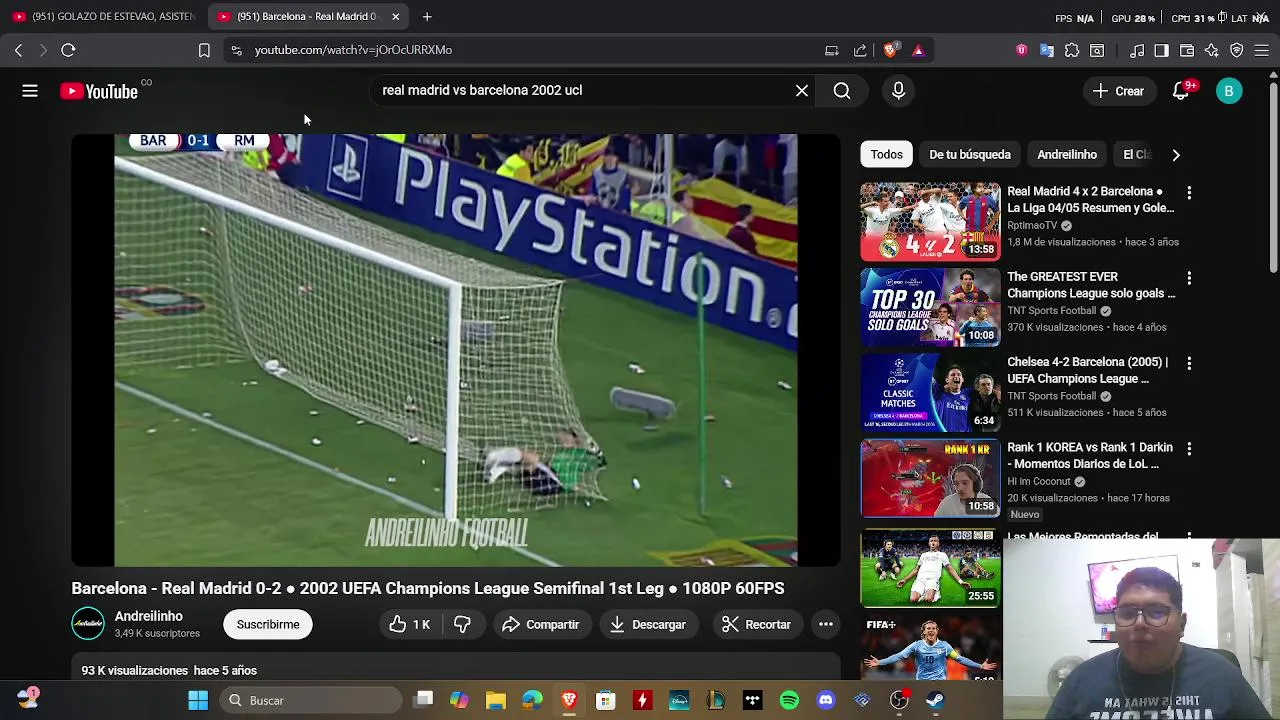Clear the YouTube search box text
Image resolution: width=1280 pixels, height=720 pixels.
[802, 91]
